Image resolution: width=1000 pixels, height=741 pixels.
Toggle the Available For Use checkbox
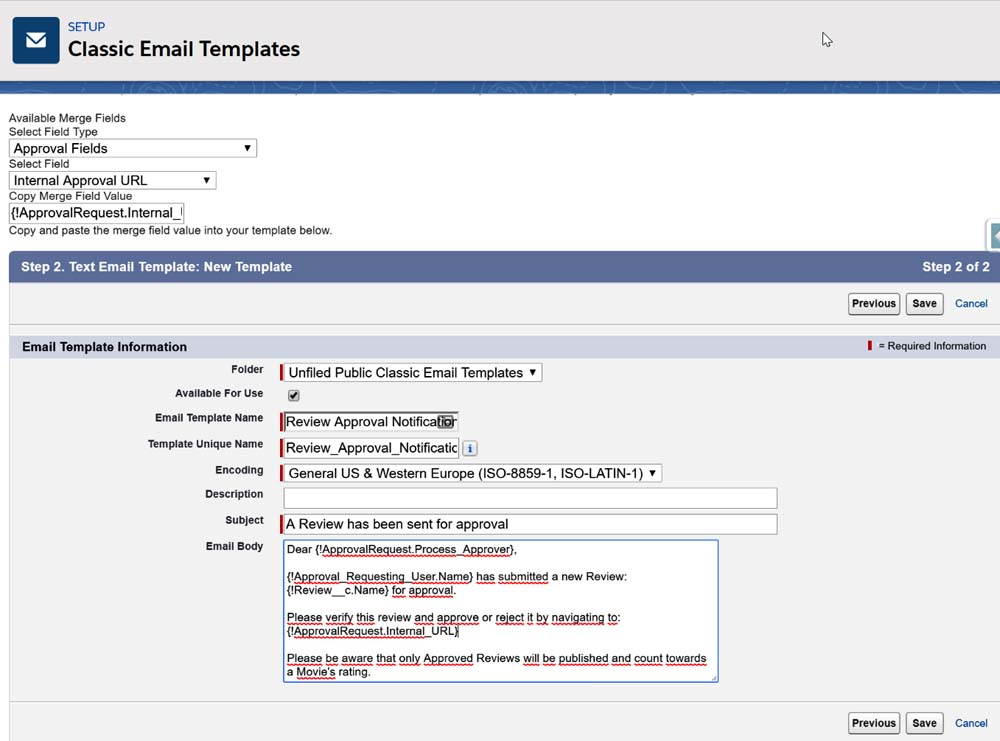click(293, 395)
